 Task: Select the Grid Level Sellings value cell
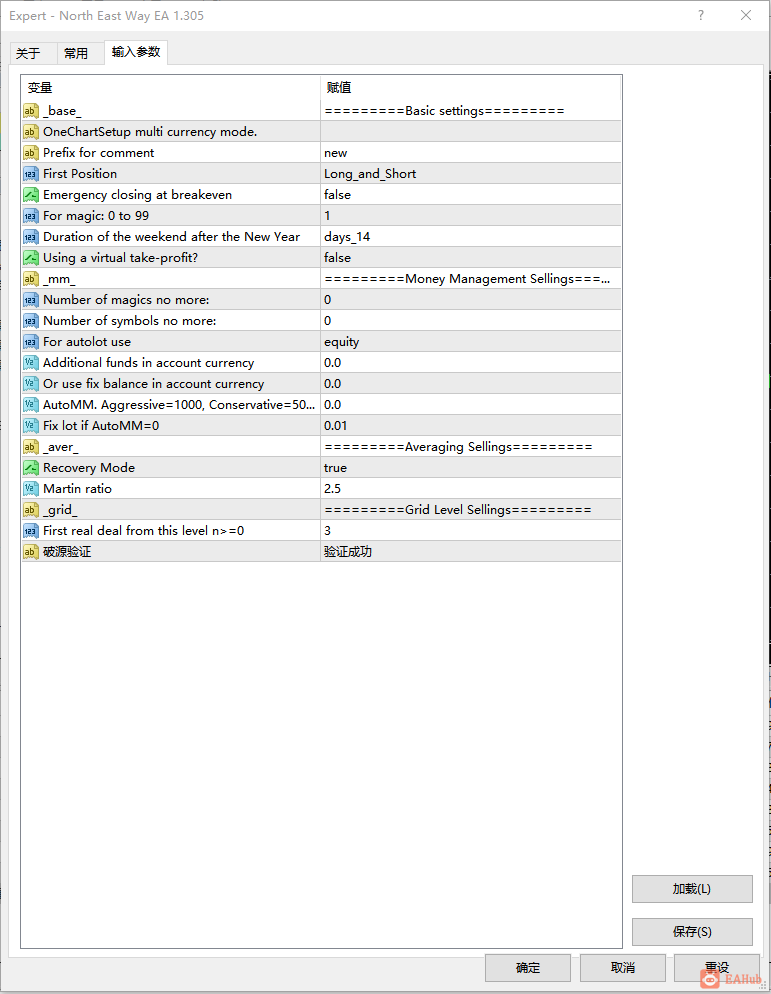coord(470,510)
